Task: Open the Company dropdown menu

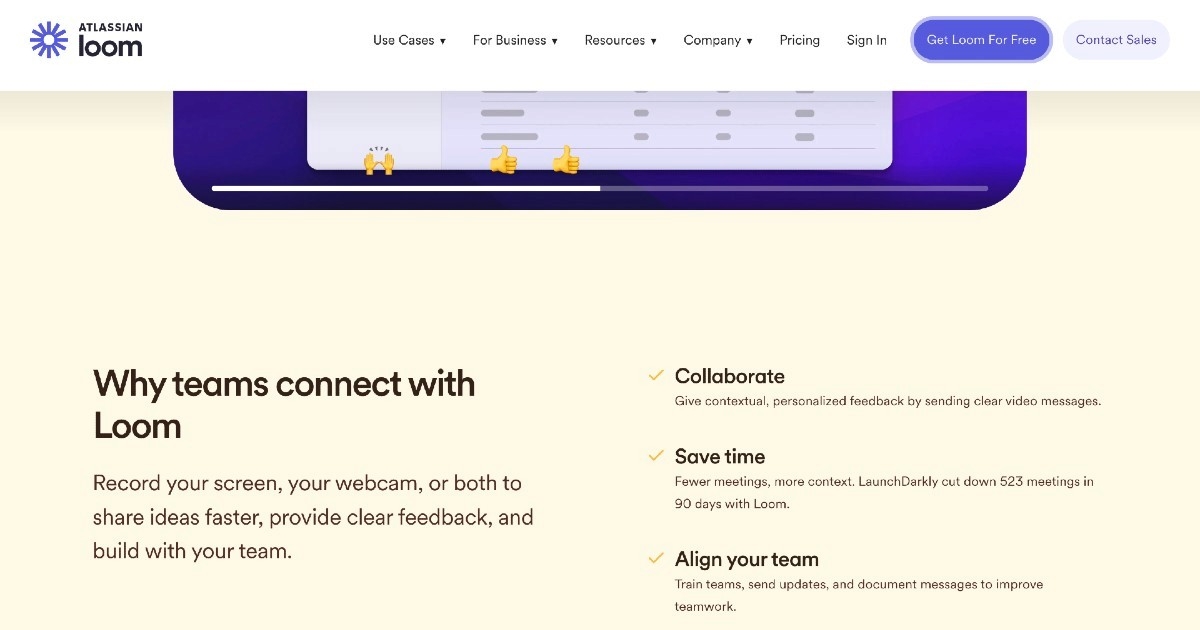Action: (x=717, y=40)
